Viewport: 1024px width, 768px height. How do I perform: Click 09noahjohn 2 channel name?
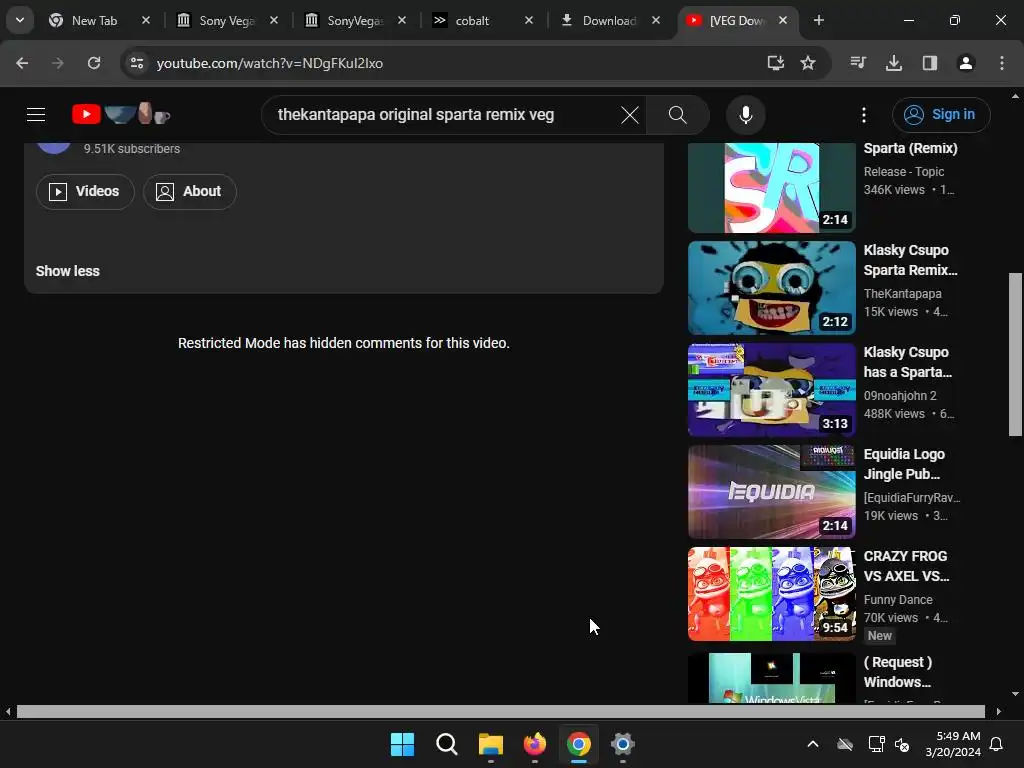[x=900, y=396]
